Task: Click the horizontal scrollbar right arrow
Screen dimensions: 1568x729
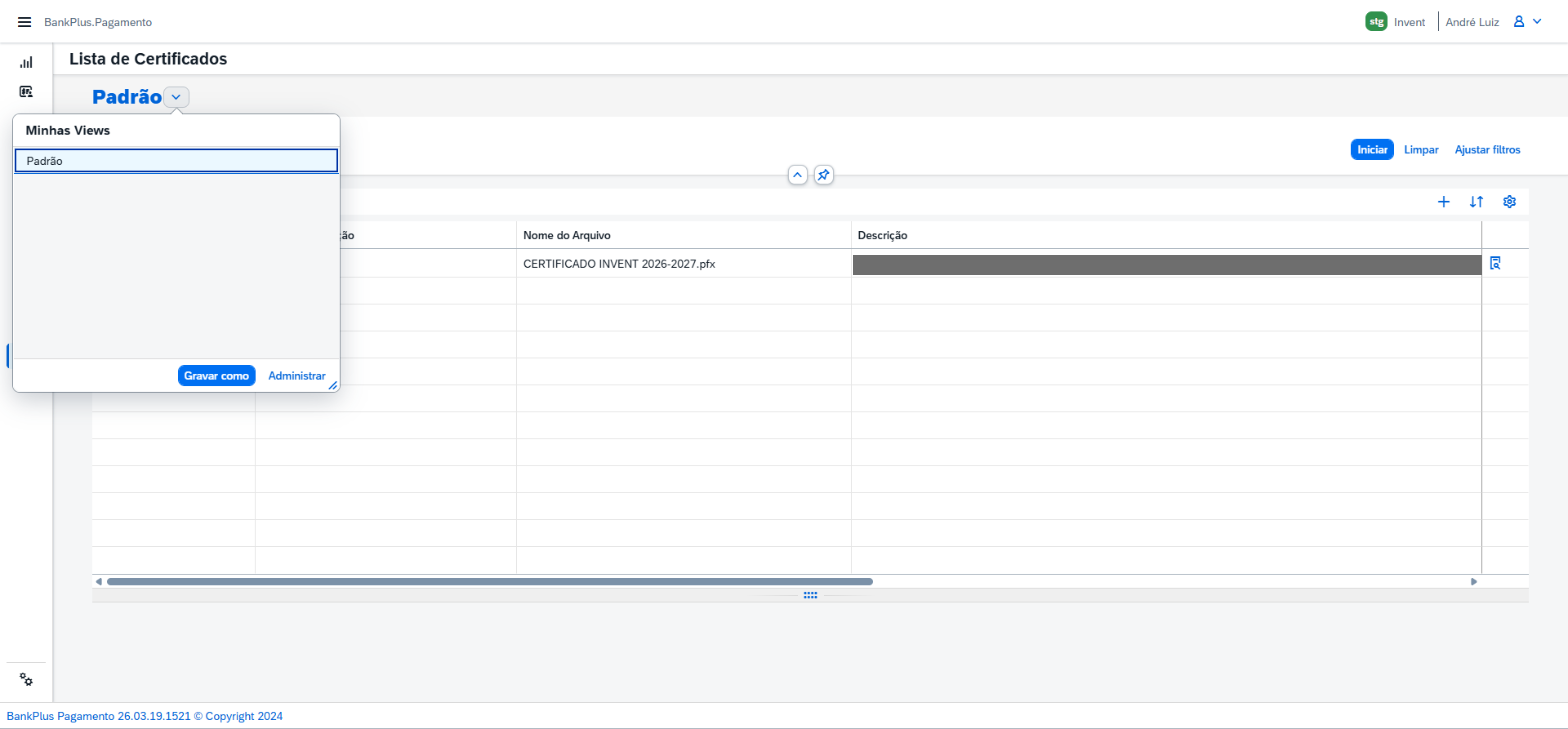Action: pos(1474,581)
